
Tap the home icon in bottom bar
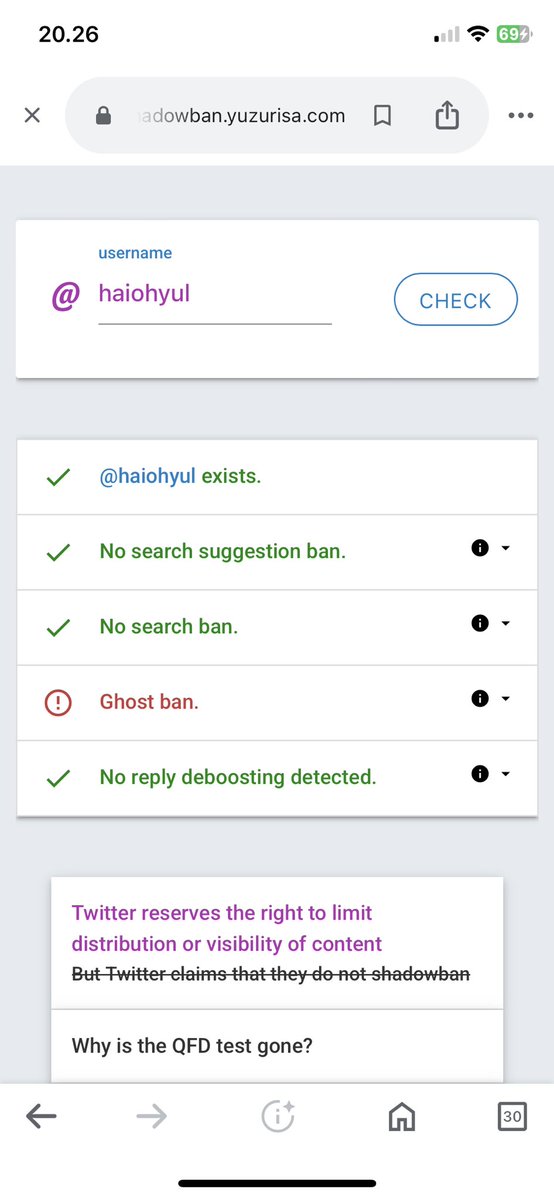tap(402, 1117)
